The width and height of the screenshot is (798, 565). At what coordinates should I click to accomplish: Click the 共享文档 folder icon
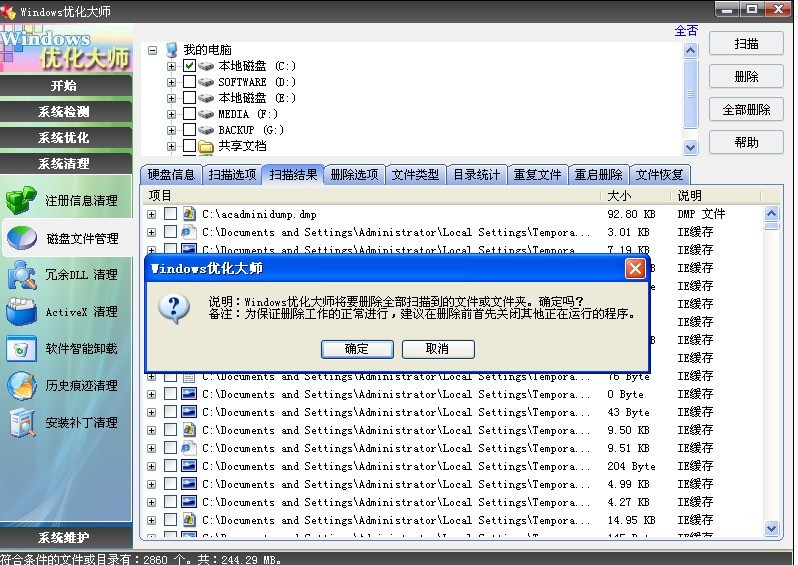click(206, 147)
